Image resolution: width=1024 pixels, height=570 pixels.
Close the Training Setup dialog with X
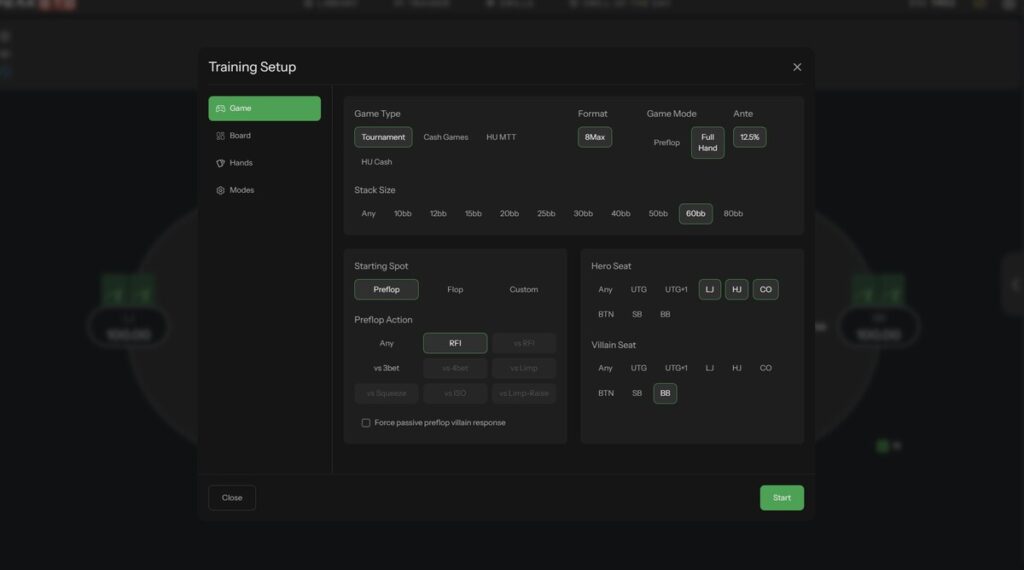[797, 67]
